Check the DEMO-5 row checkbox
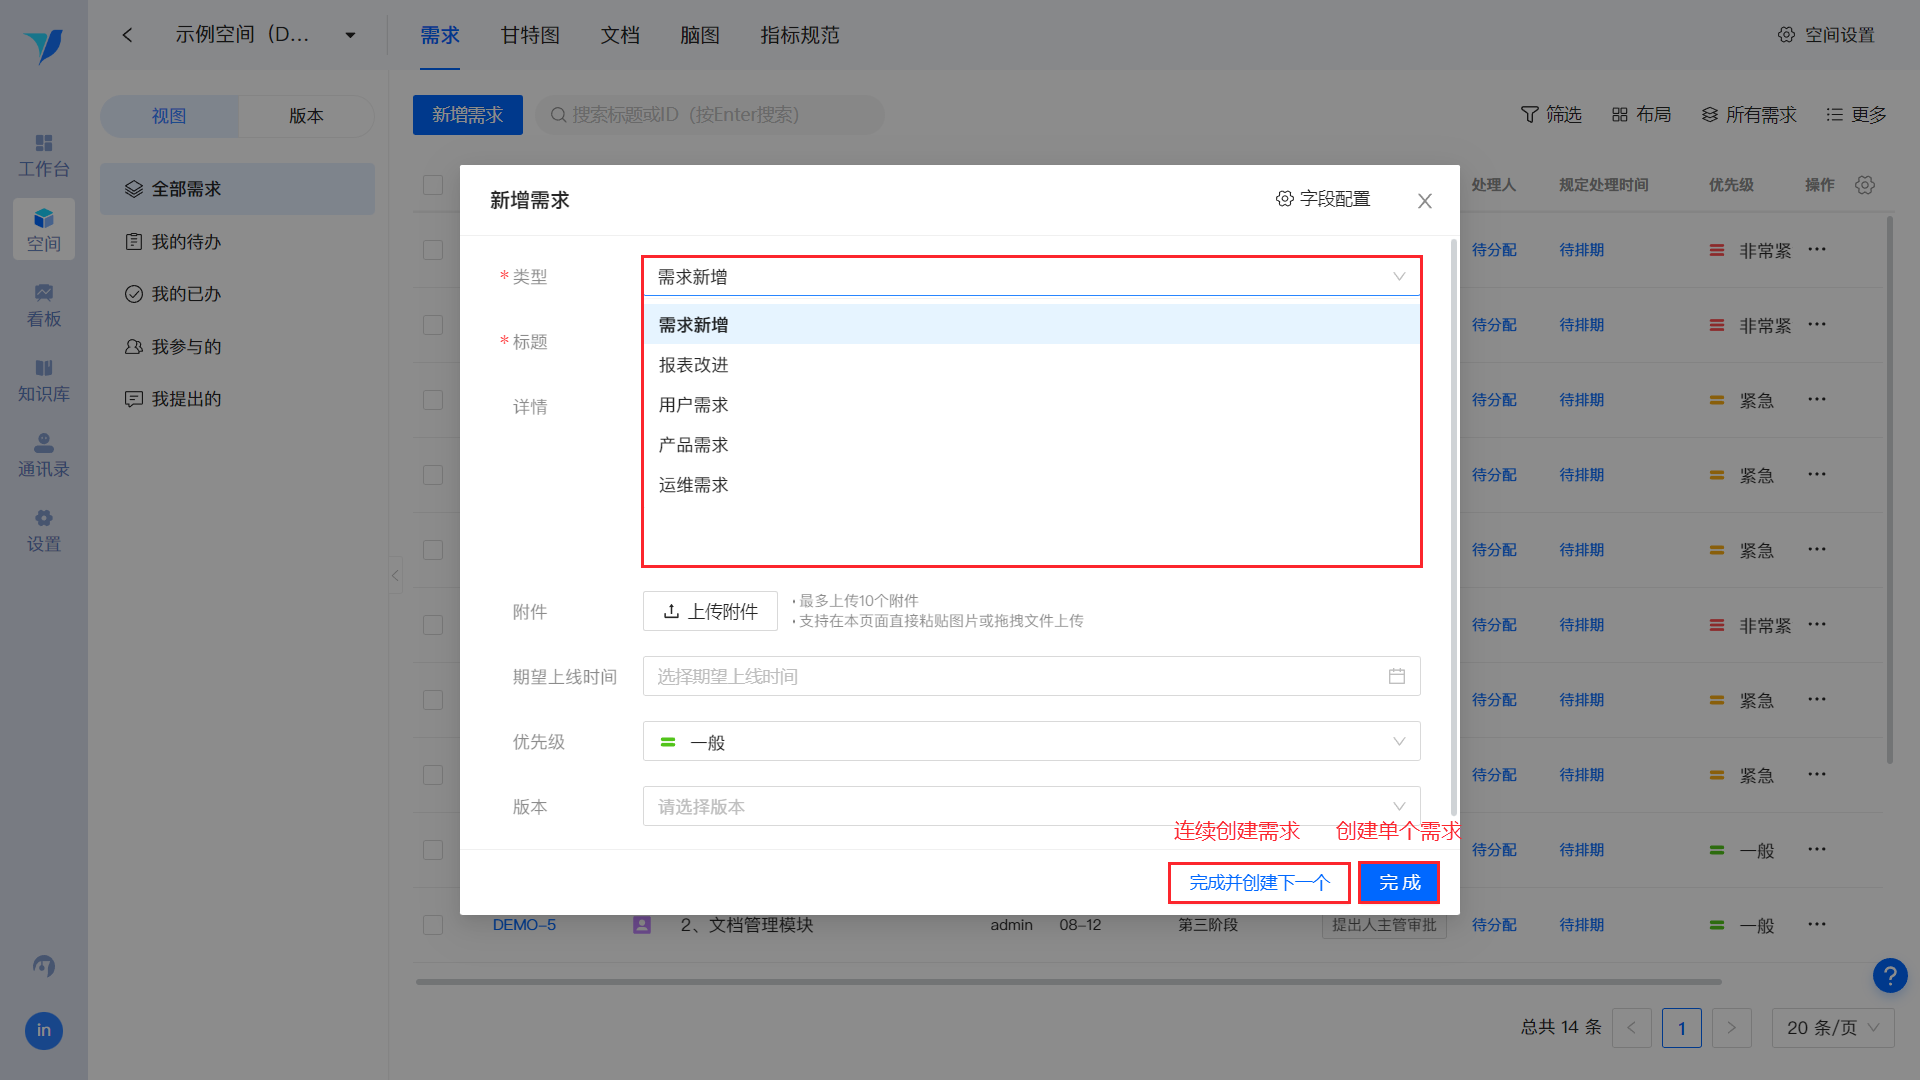 pos(432,924)
